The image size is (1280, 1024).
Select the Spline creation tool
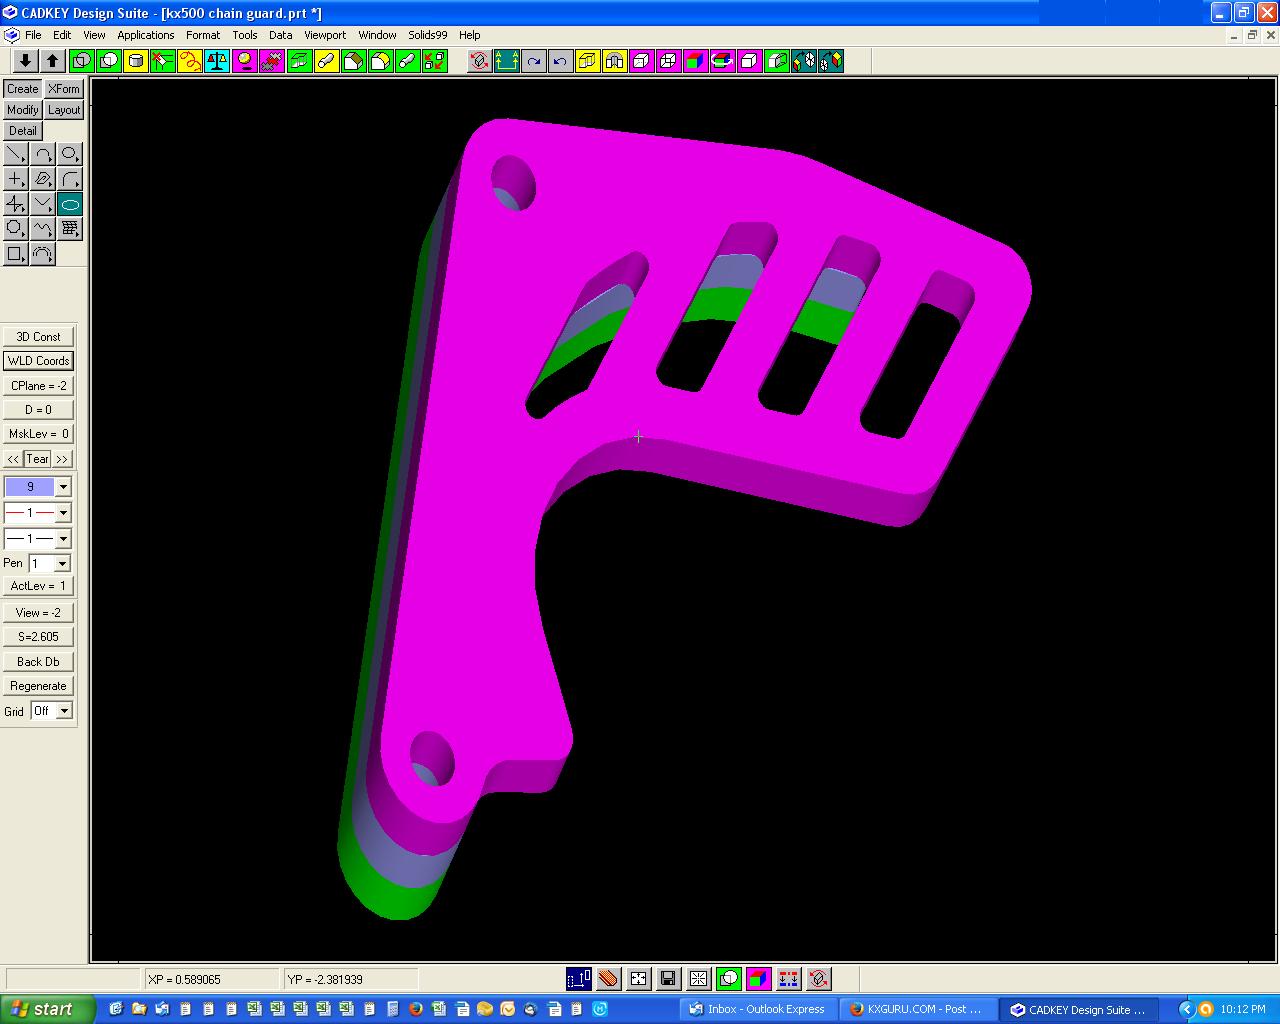point(43,228)
